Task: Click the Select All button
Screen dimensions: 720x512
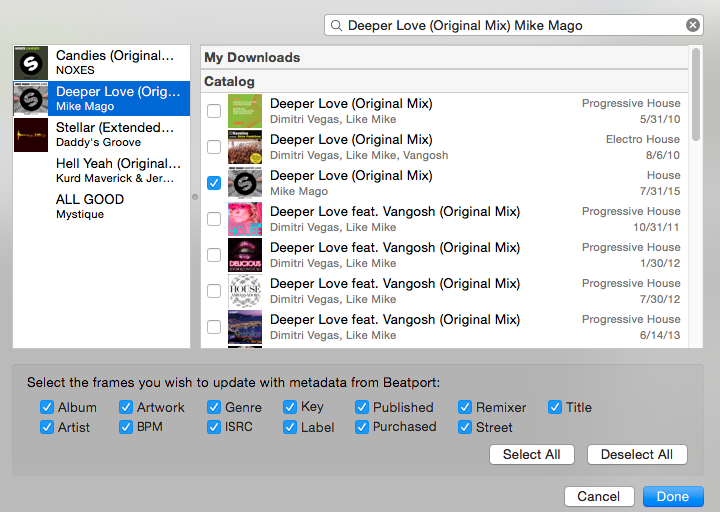Action: pos(531,454)
